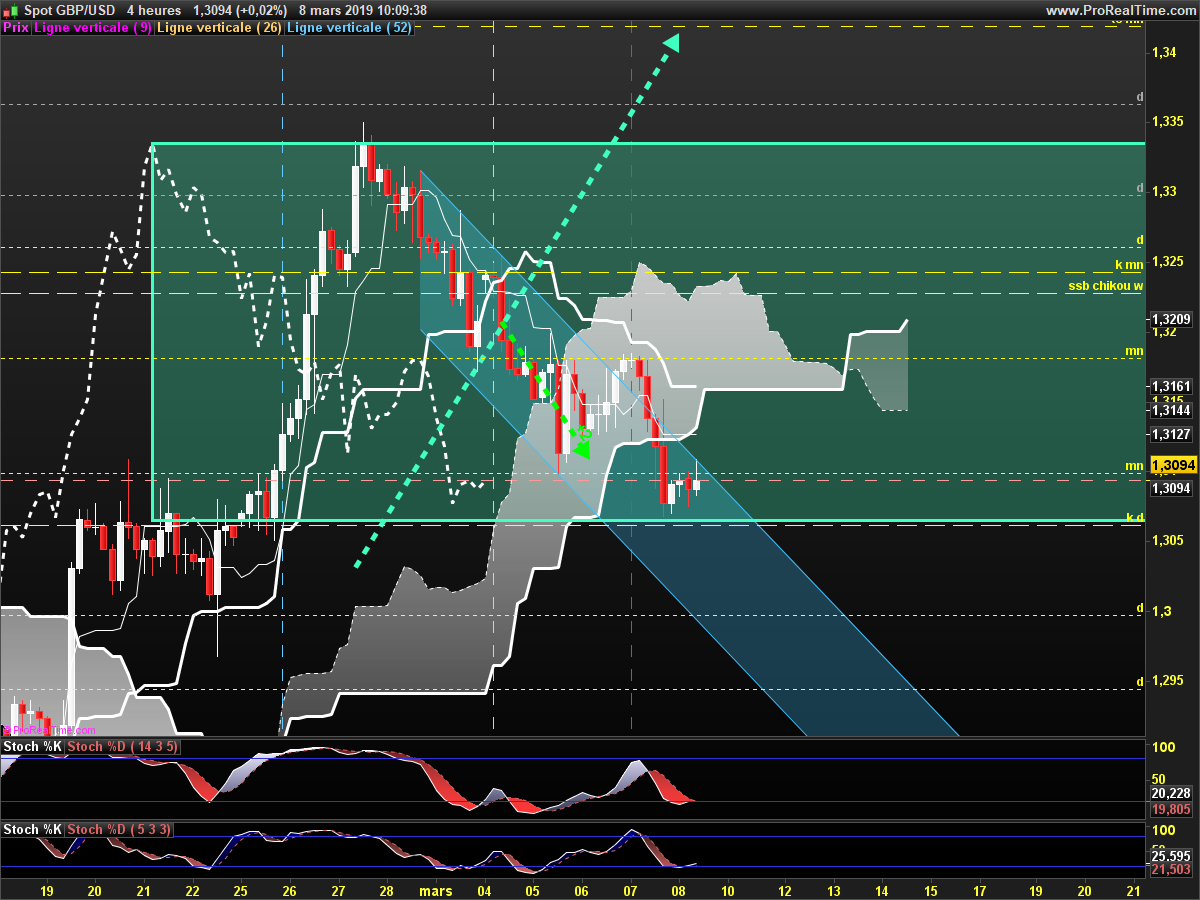Click the Spot GBP/USD instrument title
1200x900 pixels.
pyautogui.click(x=70, y=10)
